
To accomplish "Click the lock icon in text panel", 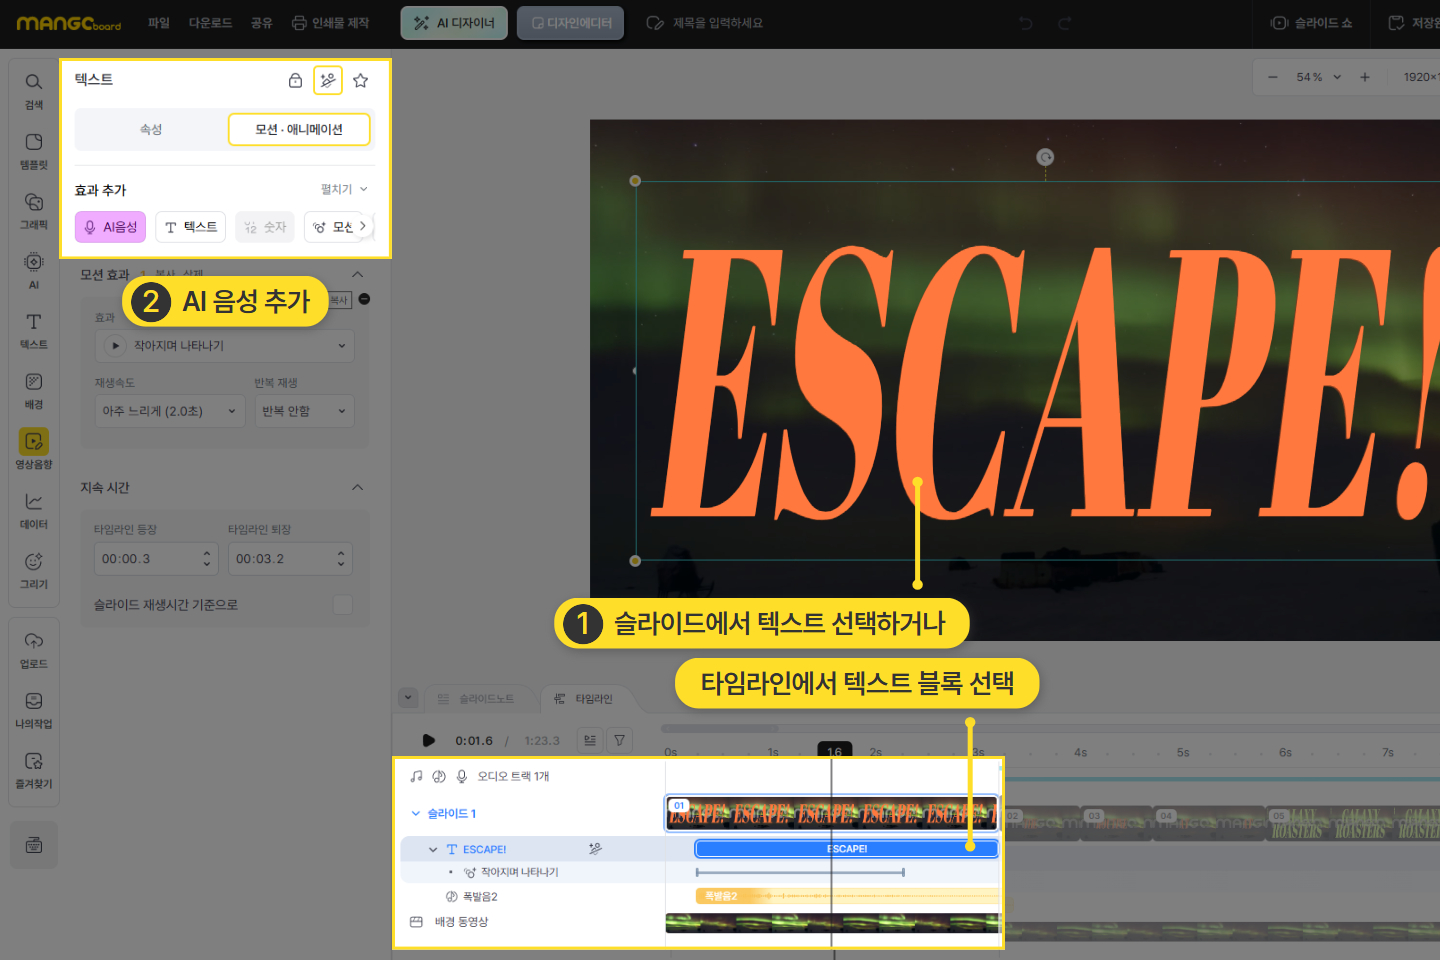I will [295, 80].
